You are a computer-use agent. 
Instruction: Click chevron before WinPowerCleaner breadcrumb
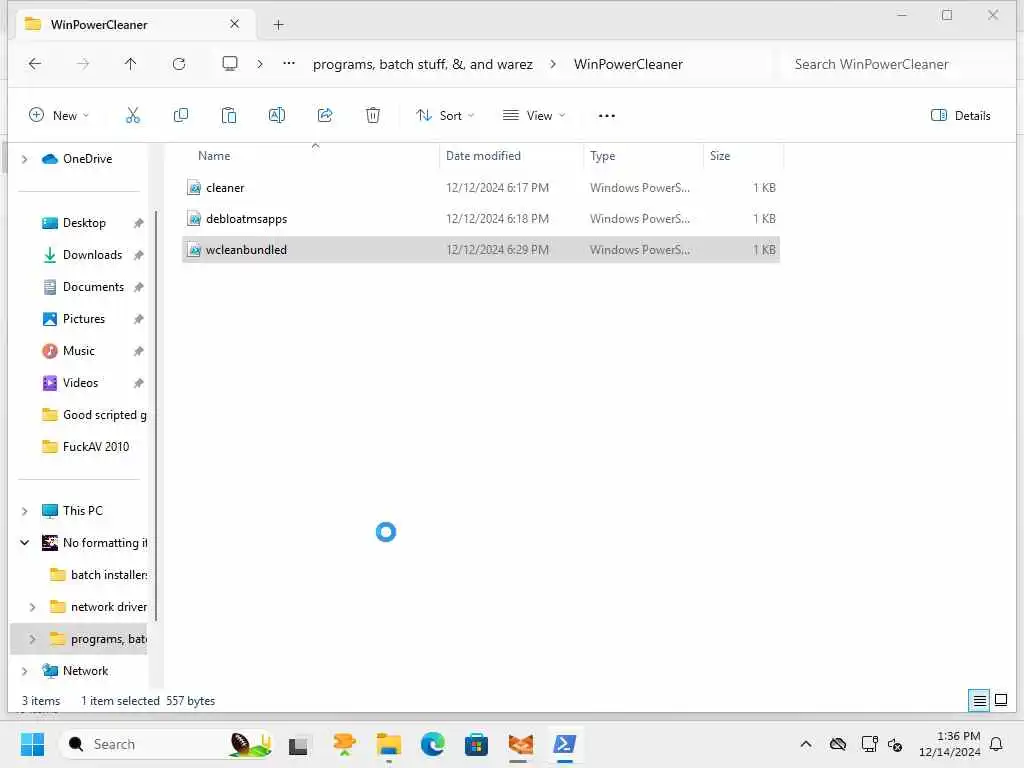553,63
